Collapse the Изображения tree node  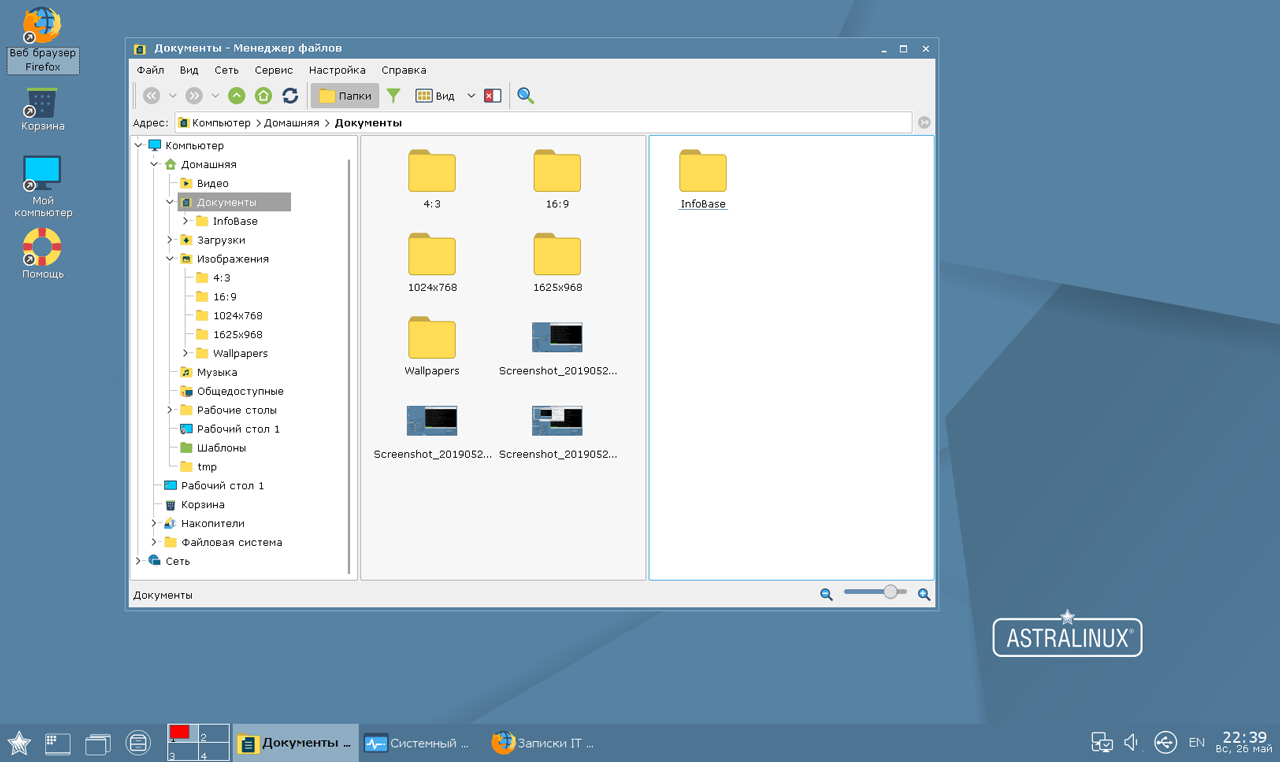coord(171,259)
